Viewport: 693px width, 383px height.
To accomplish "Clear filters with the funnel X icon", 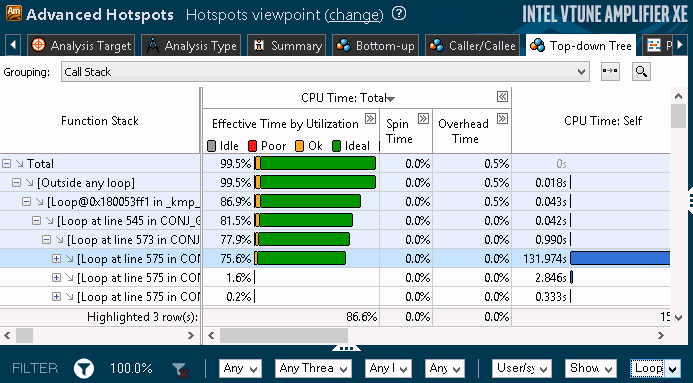I will pos(181,369).
